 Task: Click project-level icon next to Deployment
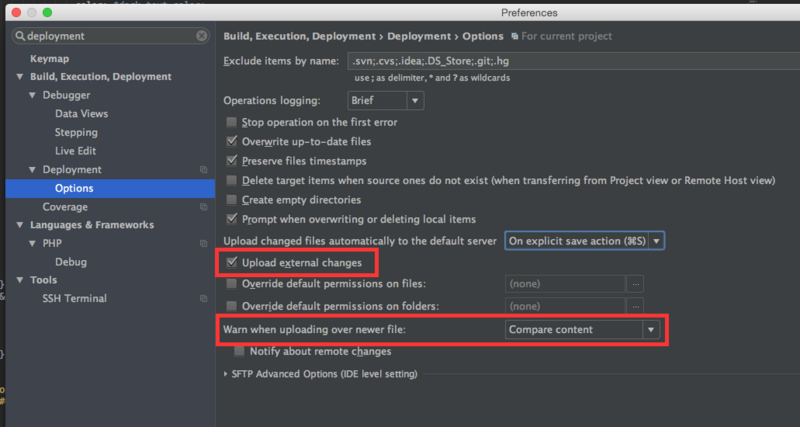[204, 170]
